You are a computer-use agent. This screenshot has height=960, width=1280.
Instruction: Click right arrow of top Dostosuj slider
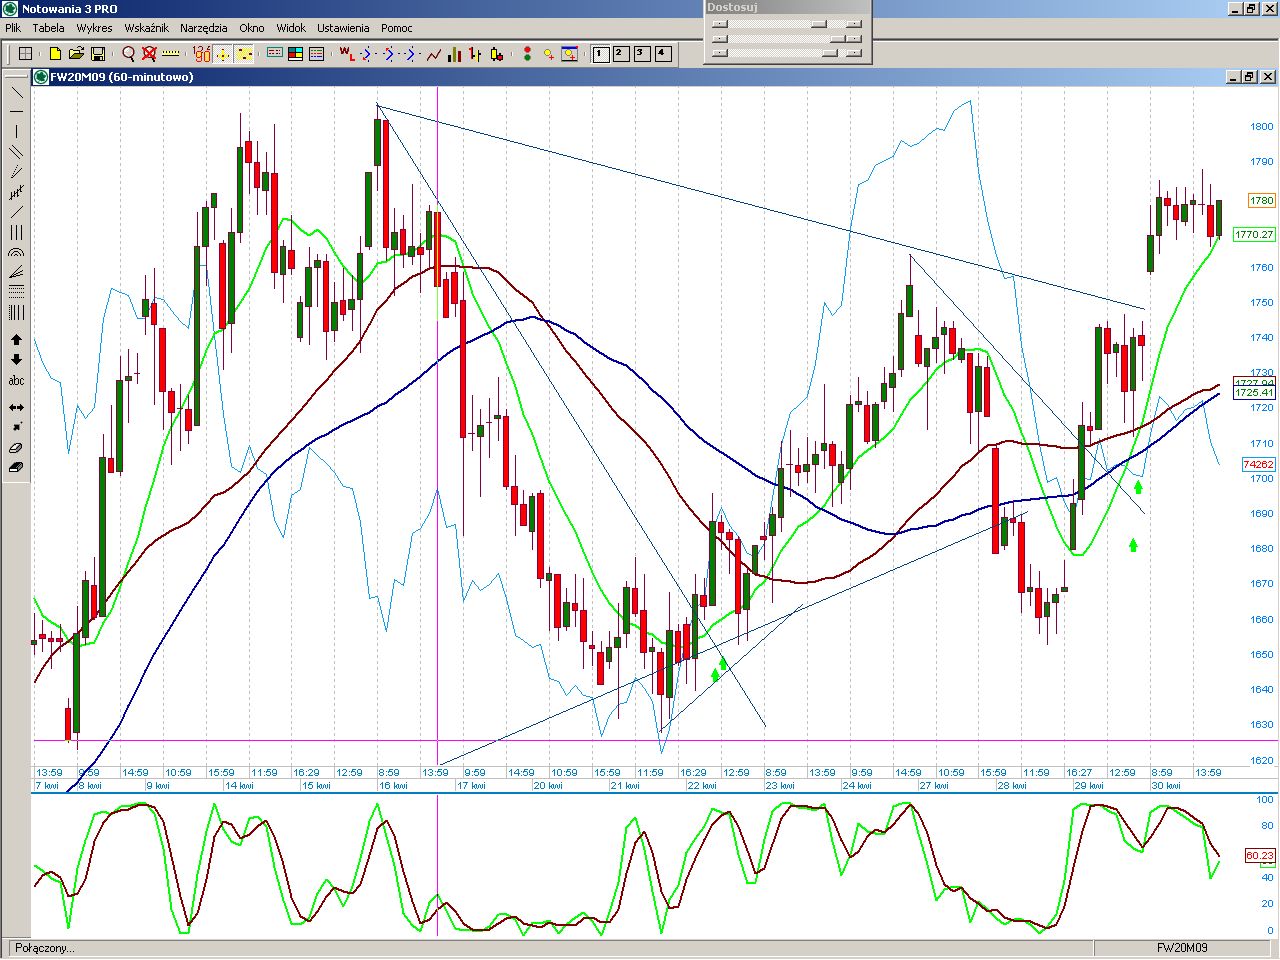853,24
